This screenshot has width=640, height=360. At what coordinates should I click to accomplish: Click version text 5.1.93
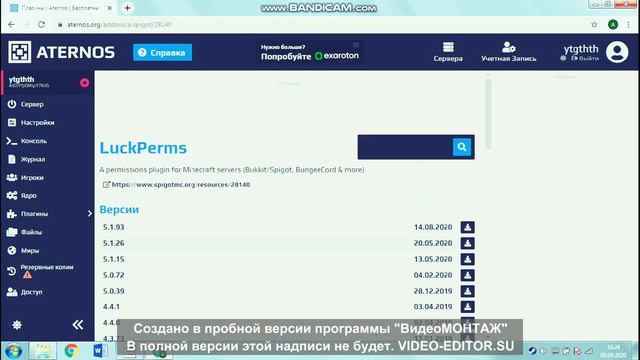pyautogui.click(x=113, y=227)
